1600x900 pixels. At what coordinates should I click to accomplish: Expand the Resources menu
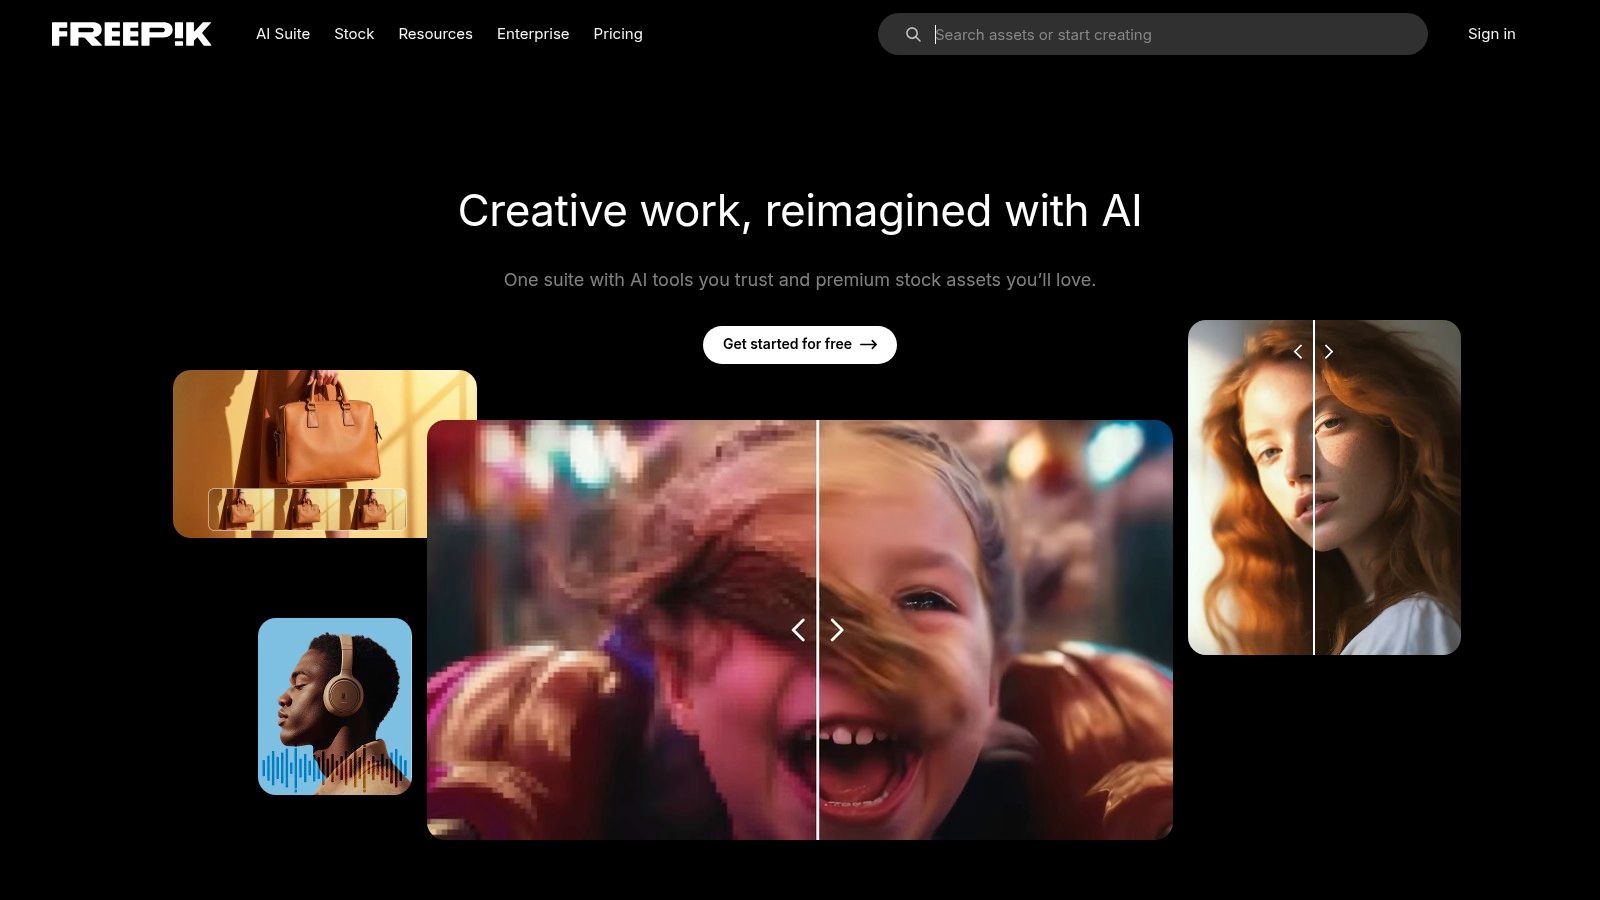tap(435, 34)
